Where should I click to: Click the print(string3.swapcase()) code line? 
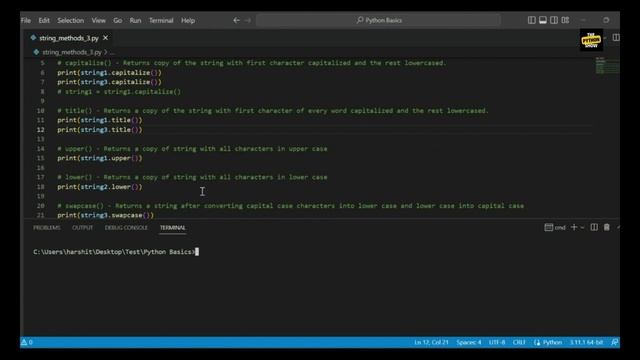[105, 215]
